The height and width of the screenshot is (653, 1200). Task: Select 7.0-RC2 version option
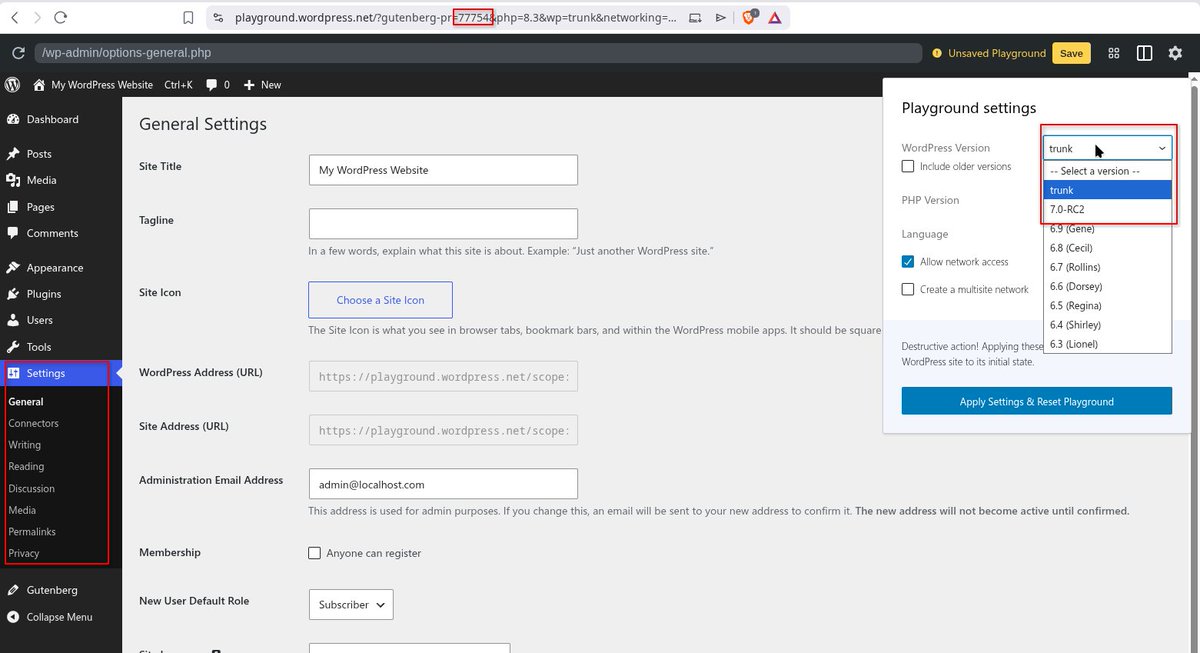(1108, 209)
